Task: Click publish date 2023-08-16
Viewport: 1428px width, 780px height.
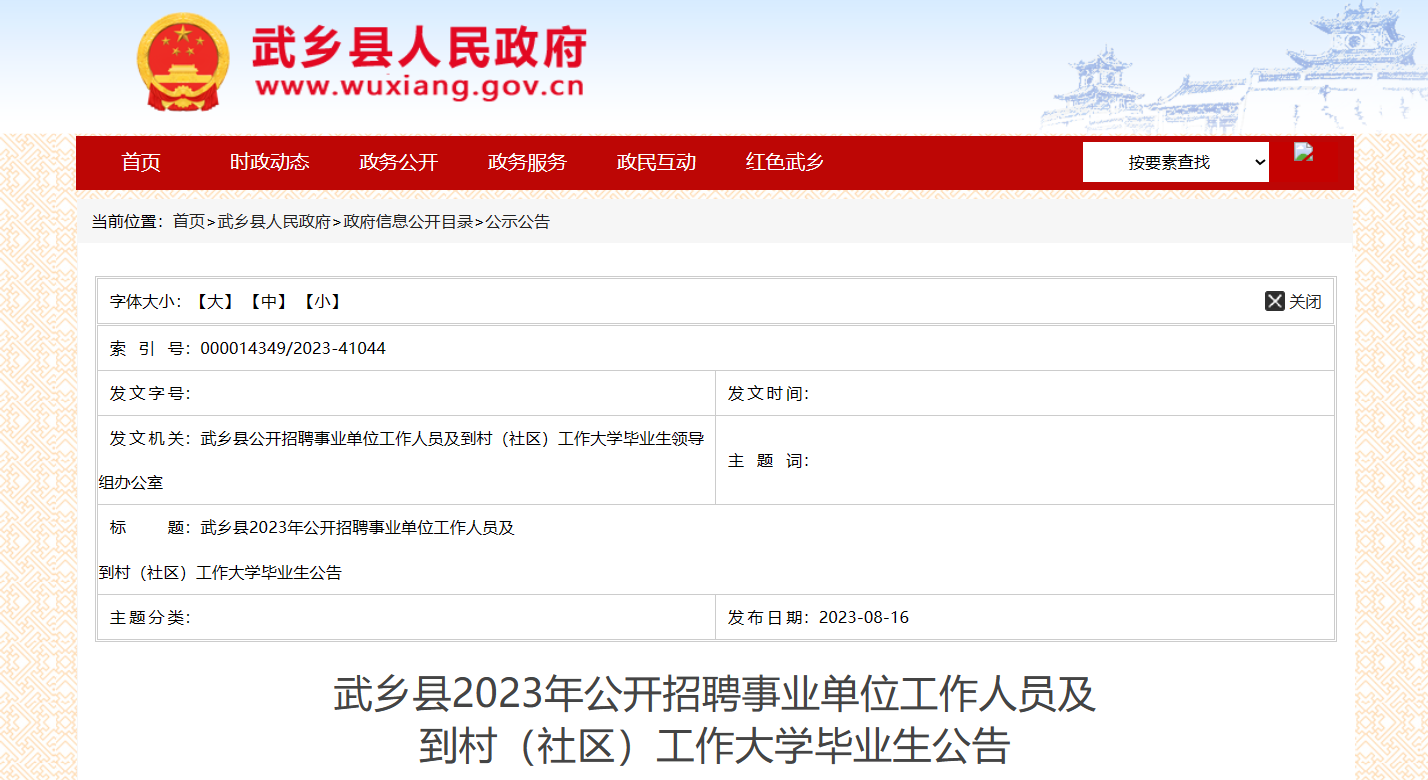Action: pyautogui.click(x=864, y=618)
